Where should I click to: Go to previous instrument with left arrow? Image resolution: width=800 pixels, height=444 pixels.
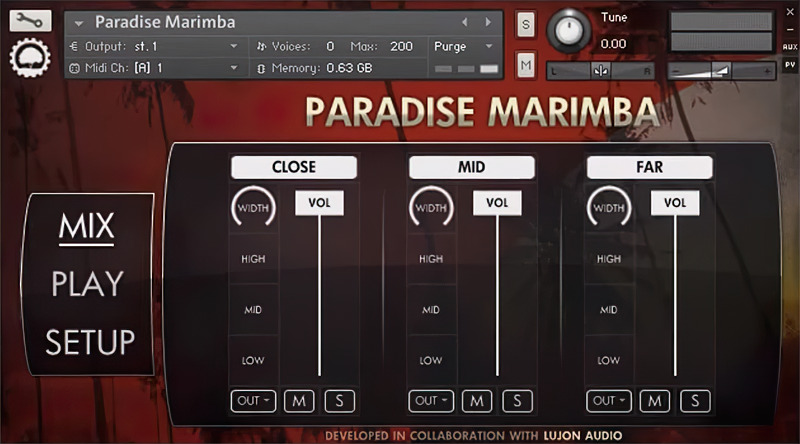click(464, 22)
